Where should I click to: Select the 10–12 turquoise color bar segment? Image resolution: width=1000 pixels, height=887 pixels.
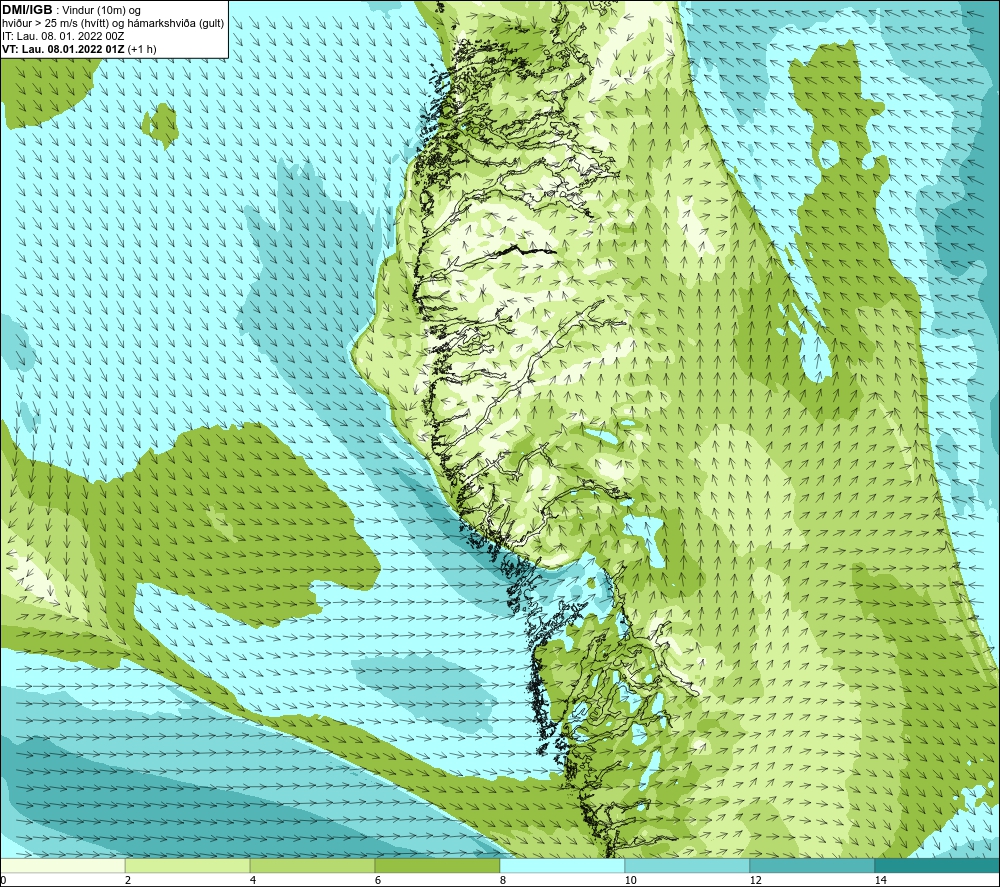click(687, 865)
